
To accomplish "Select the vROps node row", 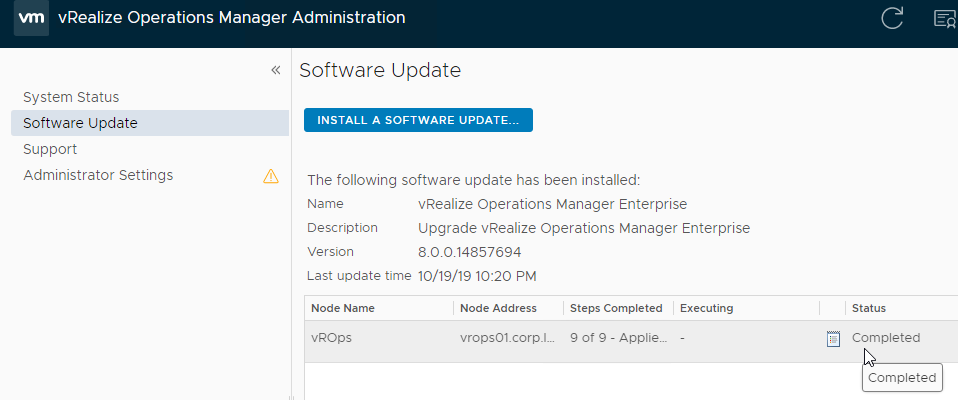I will point(631,338).
